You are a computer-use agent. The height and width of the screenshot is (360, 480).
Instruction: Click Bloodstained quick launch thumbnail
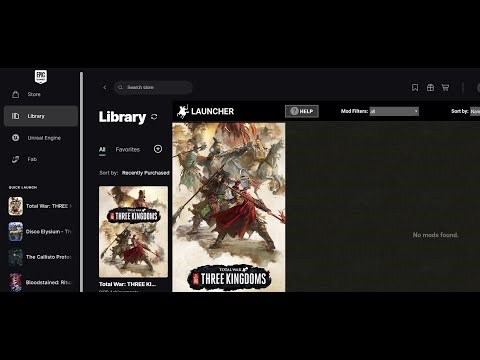pos(16,282)
